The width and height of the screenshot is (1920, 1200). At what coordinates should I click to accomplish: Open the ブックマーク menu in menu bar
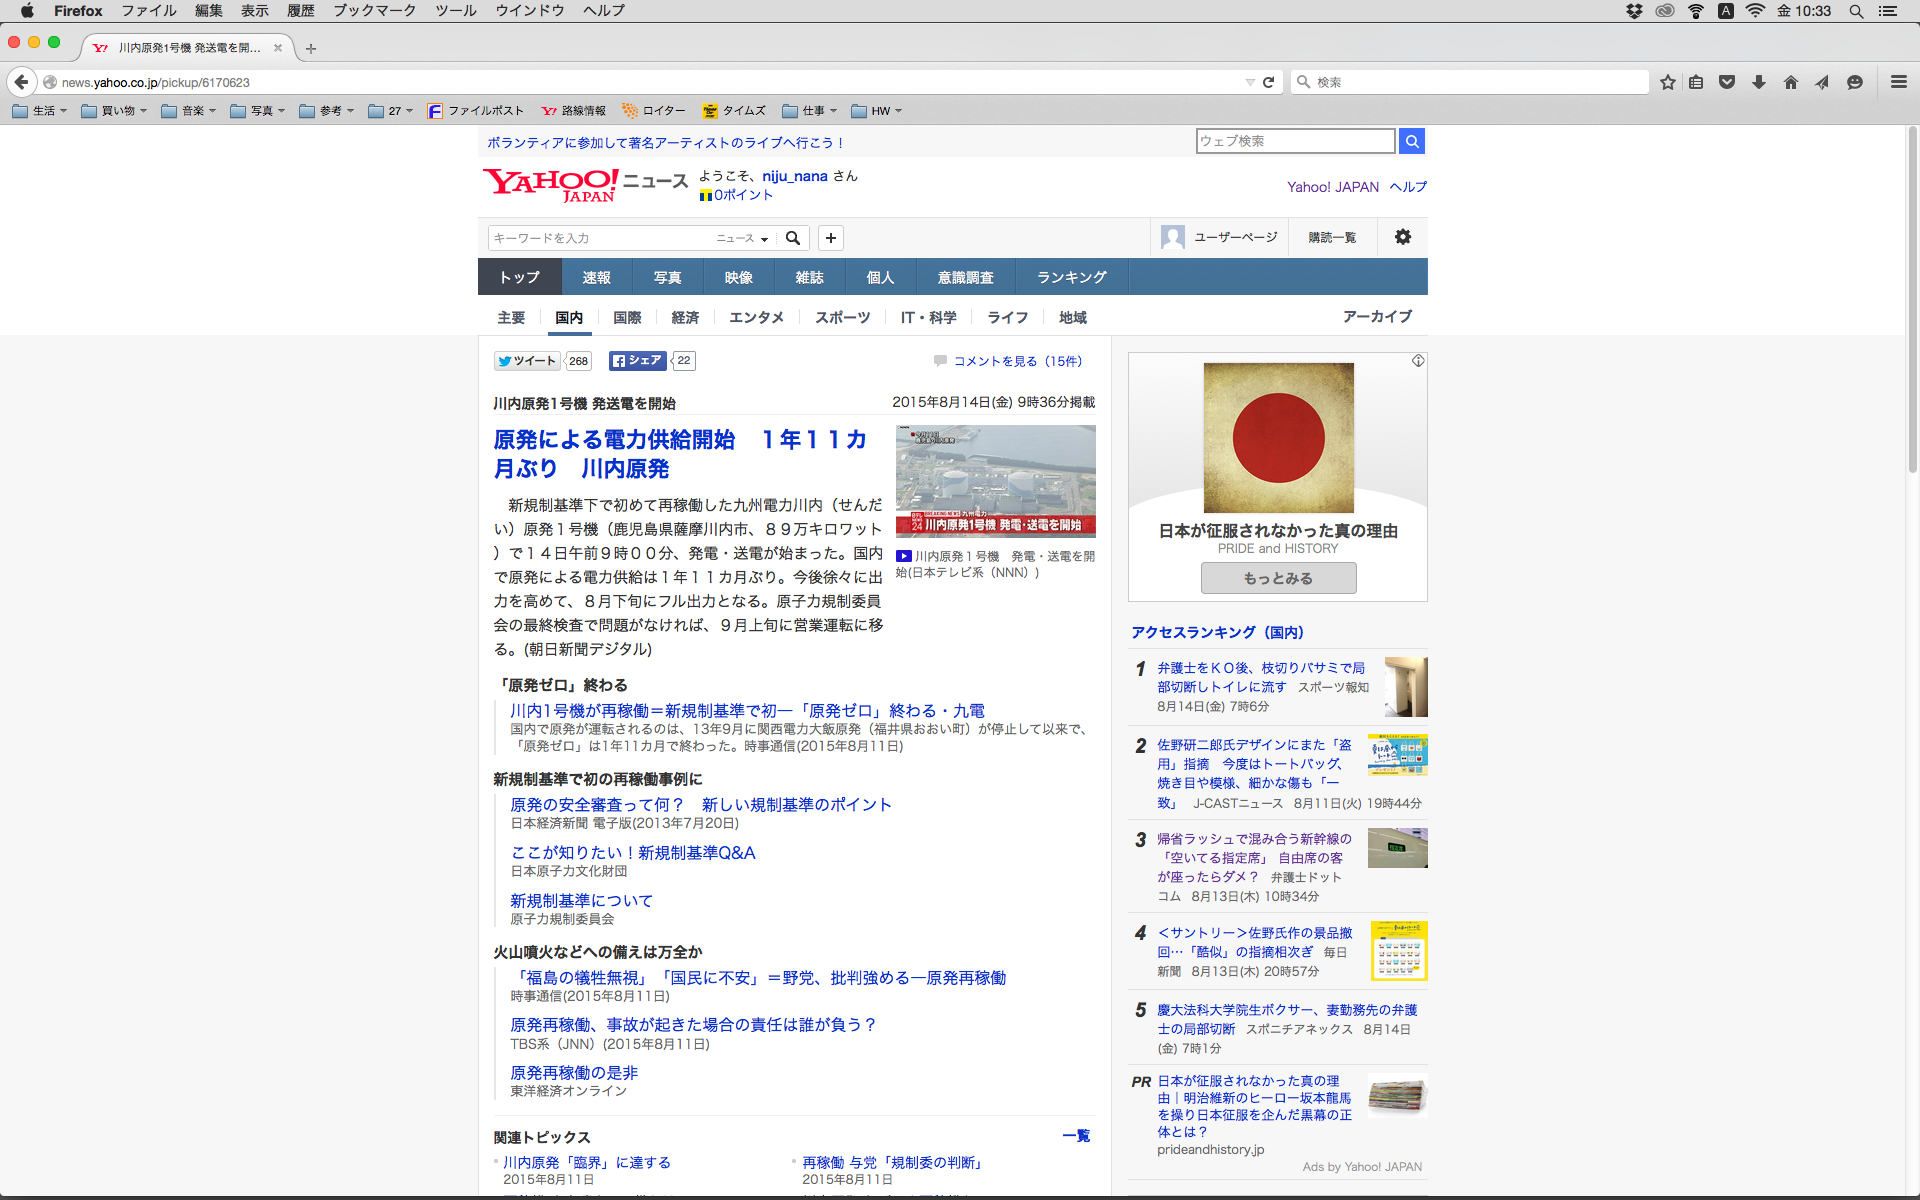pyautogui.click(x=374, y=11)
